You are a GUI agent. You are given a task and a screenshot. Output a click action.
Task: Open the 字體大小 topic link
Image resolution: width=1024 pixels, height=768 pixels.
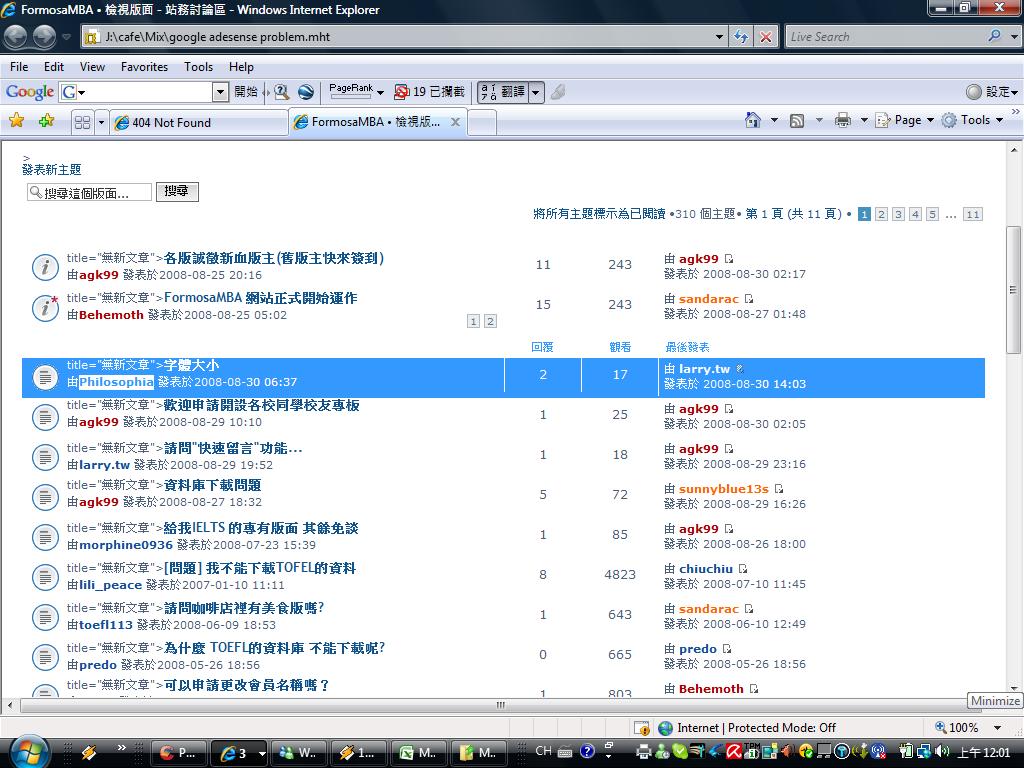191,366
